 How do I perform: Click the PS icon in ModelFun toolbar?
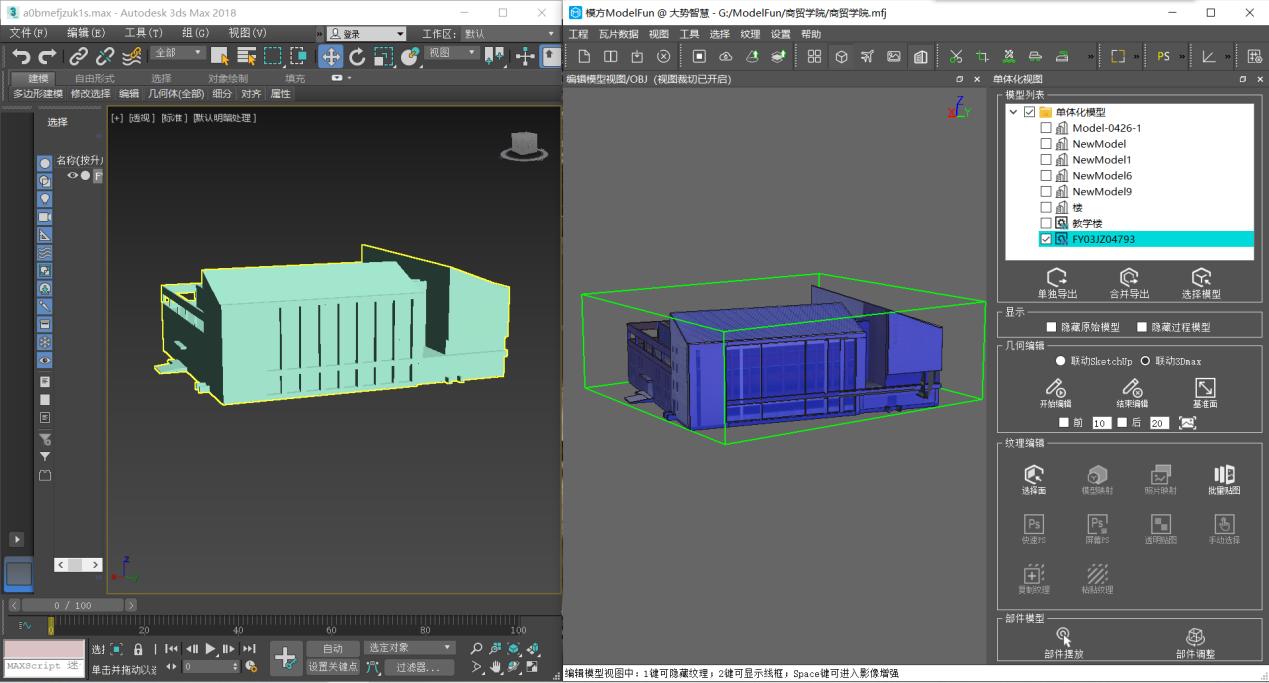click(1163, 57)
